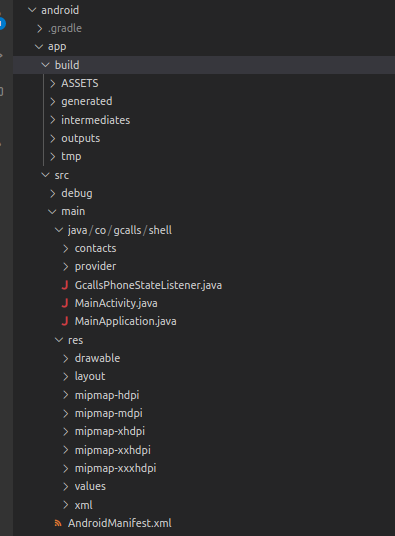The image size is (395, 536).
Task: Collapse the res folder chevron
Action: pos(59,340)
